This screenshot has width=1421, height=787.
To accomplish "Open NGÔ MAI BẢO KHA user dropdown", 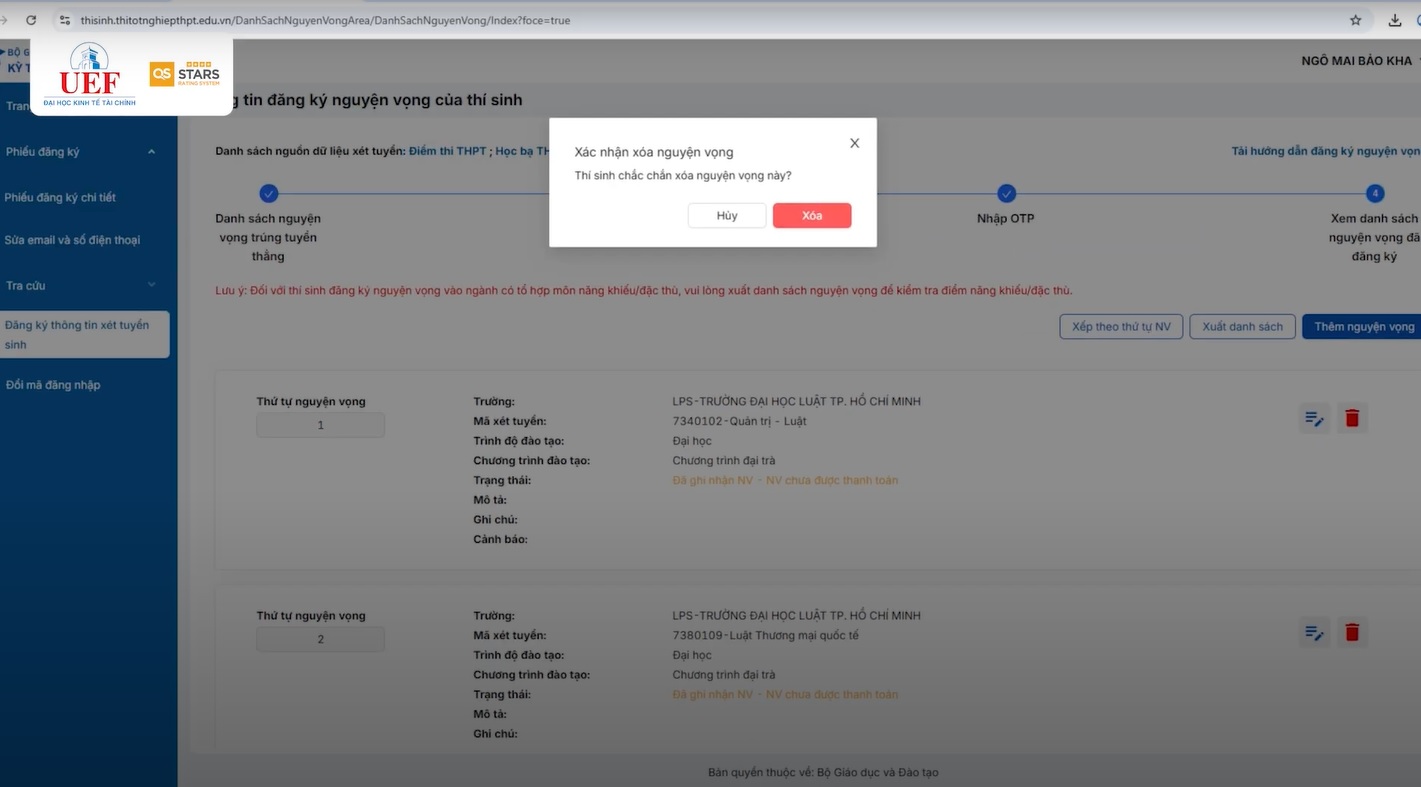I will 1358,61.
